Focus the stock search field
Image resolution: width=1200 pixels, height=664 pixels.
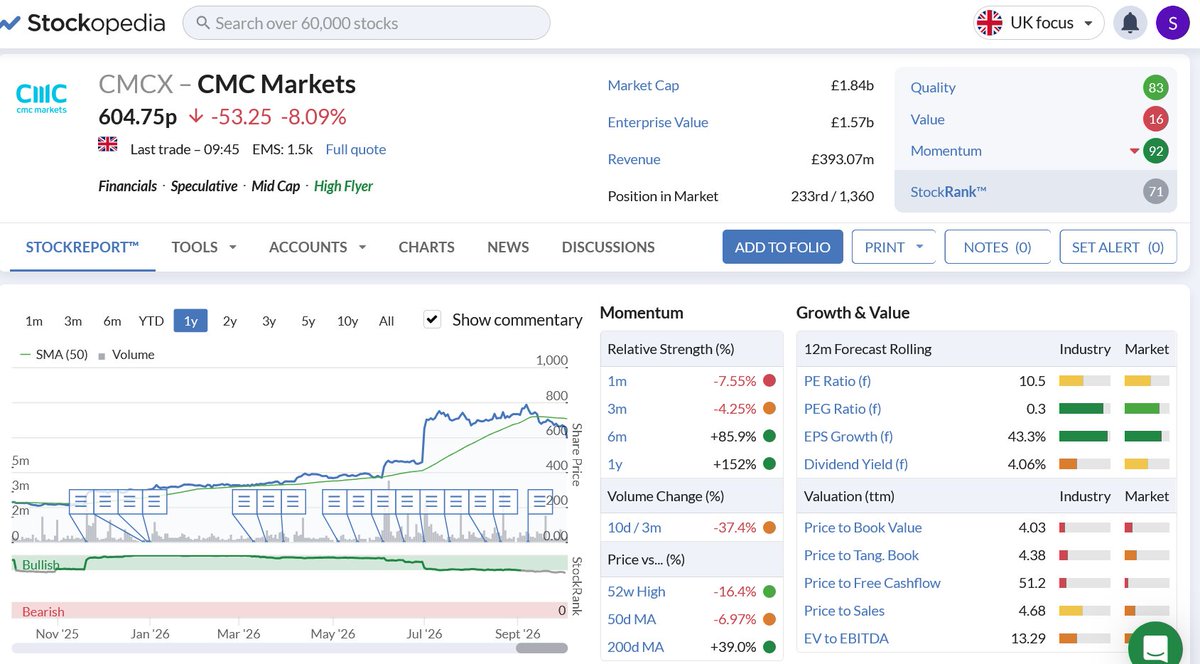tap(366, 23)
